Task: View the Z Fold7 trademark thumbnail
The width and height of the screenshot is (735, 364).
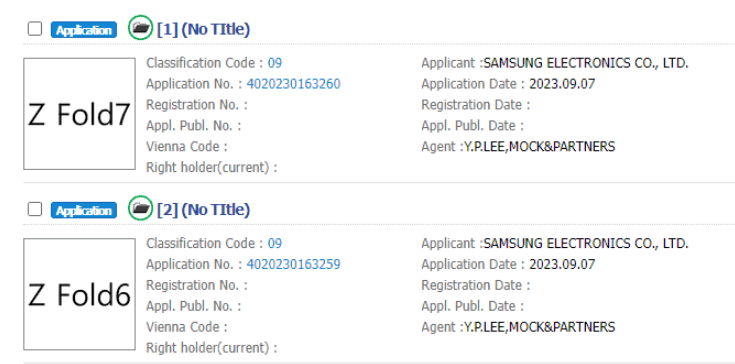Action: click(x=79, y=114)
